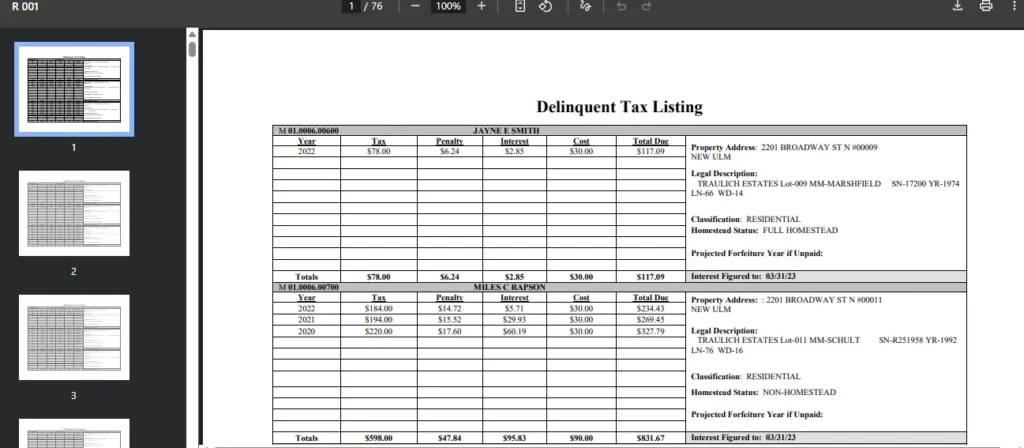This screenshot has width=1024, height=448.
Task: Click the 100% zoom level field
Action: point(448,6)
